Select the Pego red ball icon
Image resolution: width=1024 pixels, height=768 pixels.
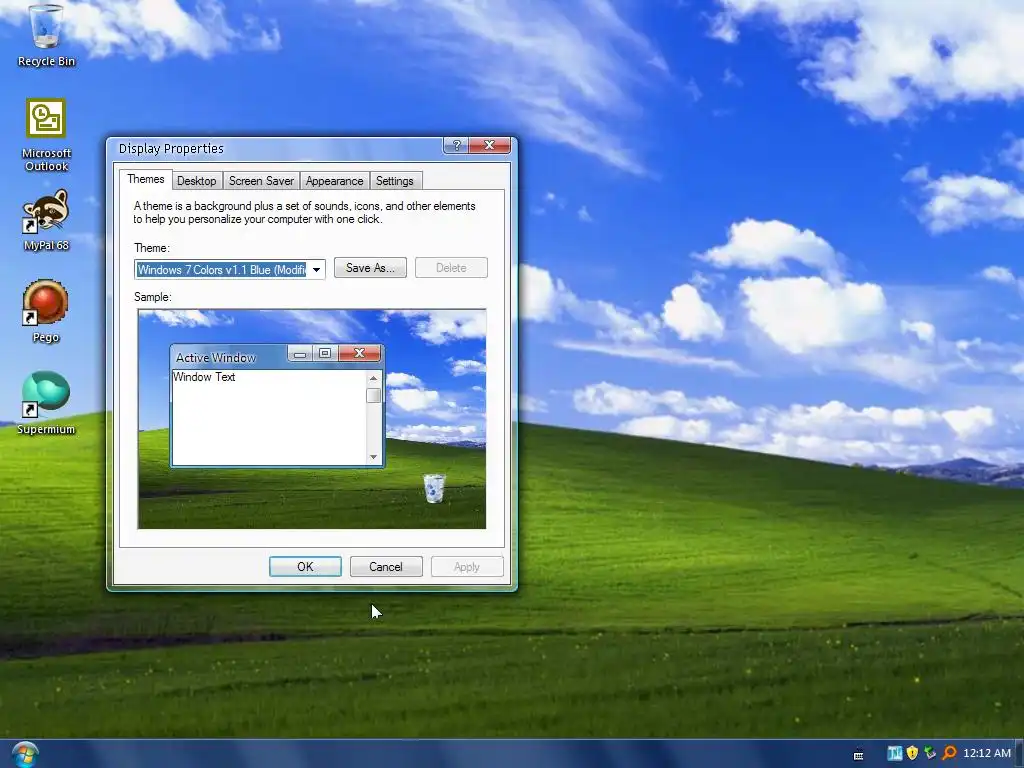46,311
